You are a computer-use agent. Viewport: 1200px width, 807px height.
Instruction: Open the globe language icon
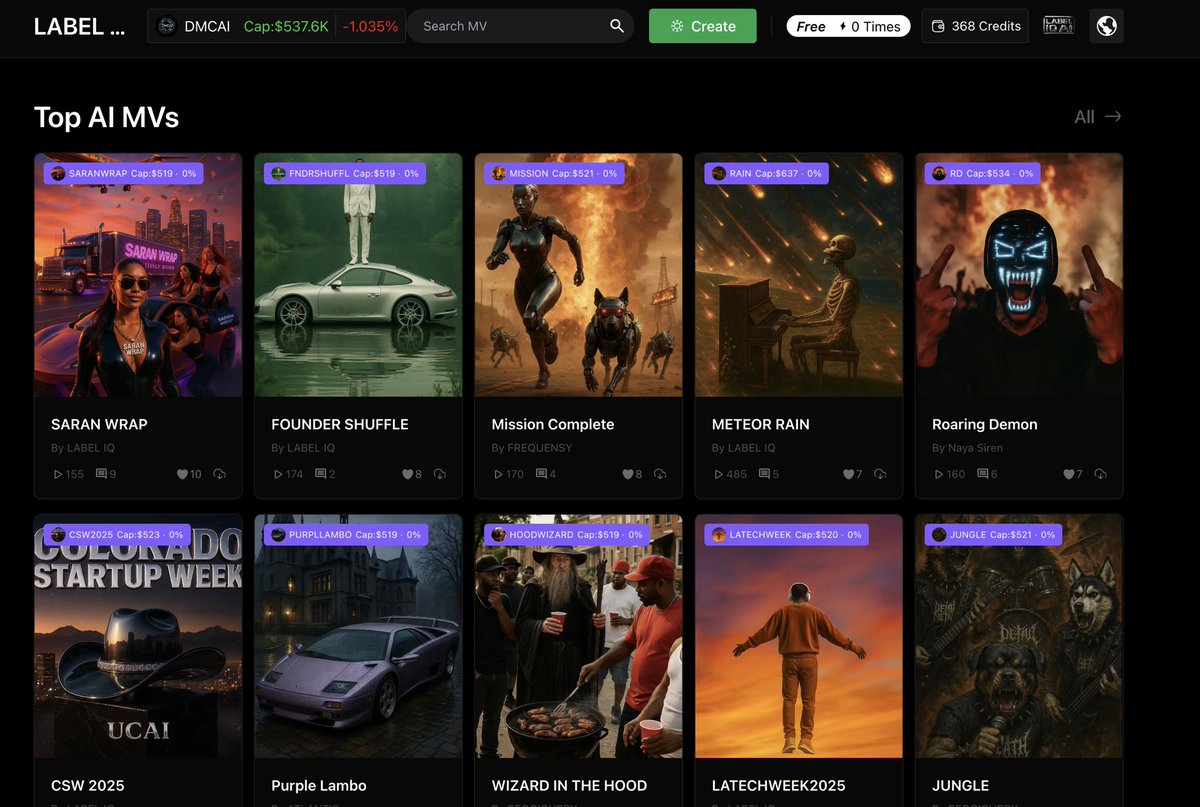coord(1106,26)
